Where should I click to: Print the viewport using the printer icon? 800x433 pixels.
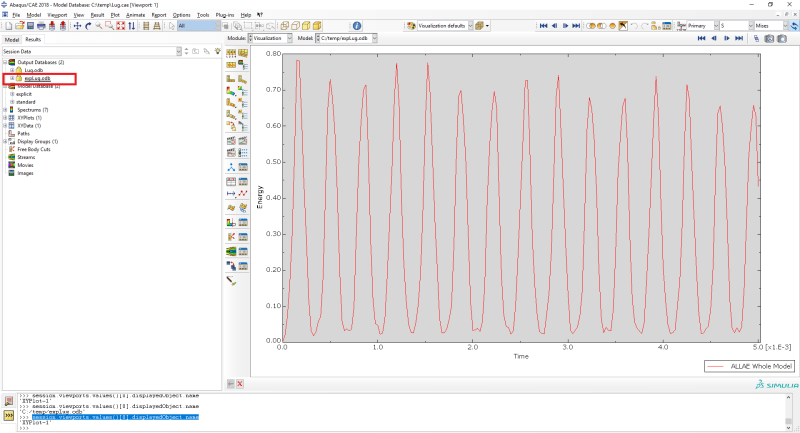pos(41,26)
